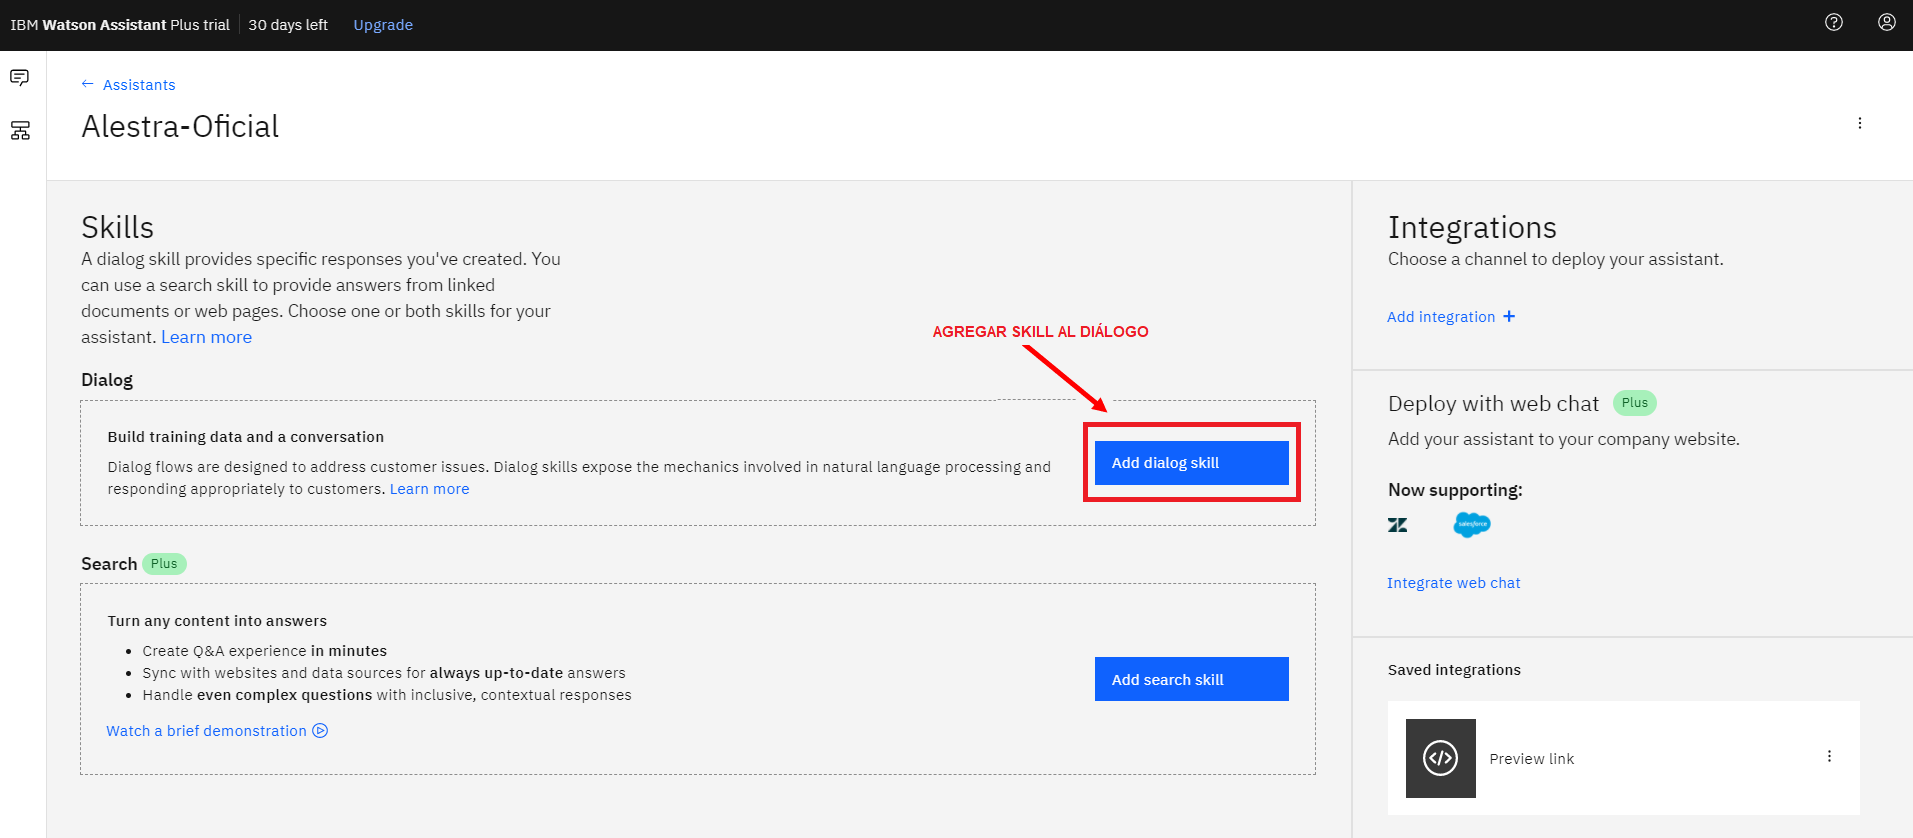
Task: Click the plus icon beside Add integration
Action: [1509, 316]
